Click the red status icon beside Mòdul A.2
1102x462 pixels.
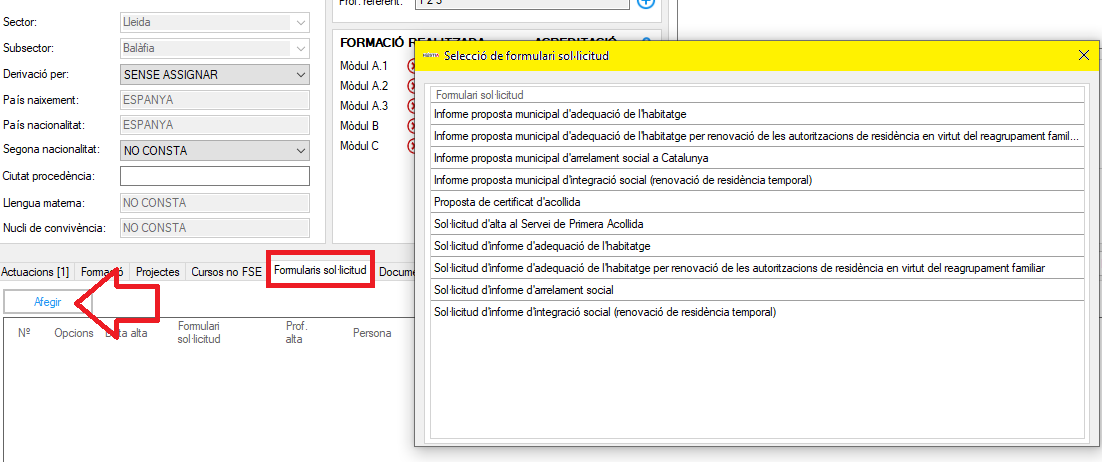click(411, 86)
